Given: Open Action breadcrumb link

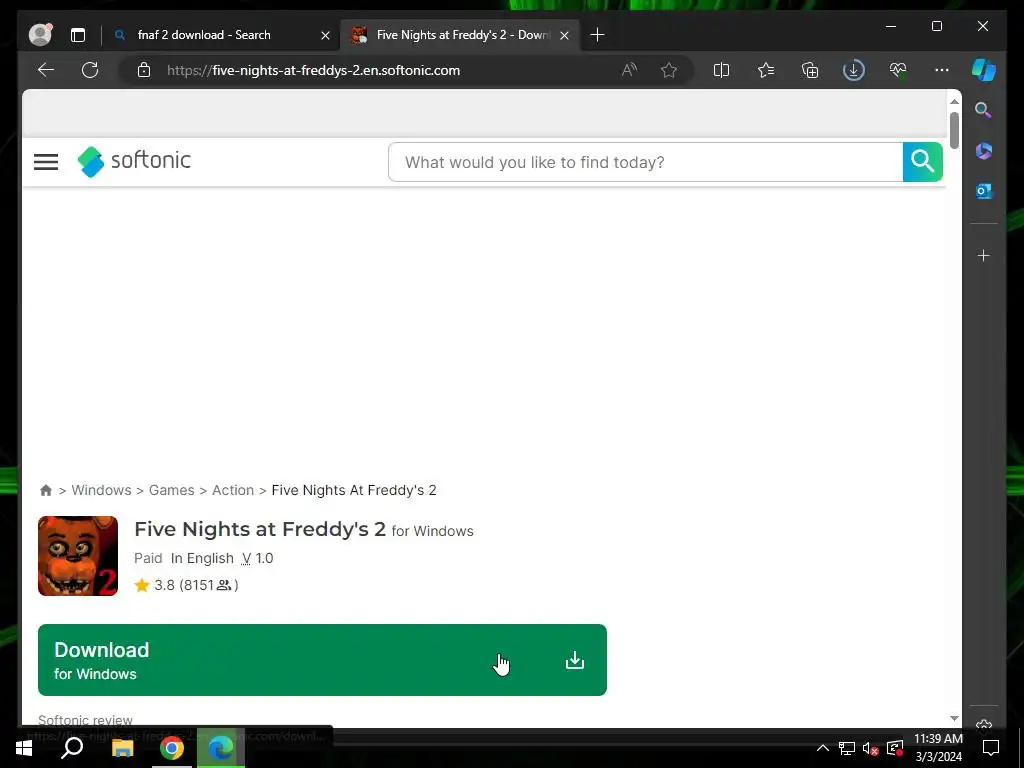Looking at the screenshot, I should click(232, 490).
